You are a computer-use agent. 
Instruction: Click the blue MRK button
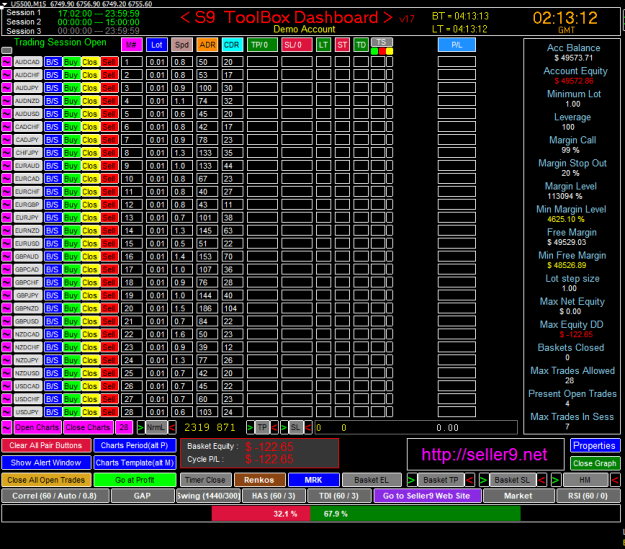313,480
